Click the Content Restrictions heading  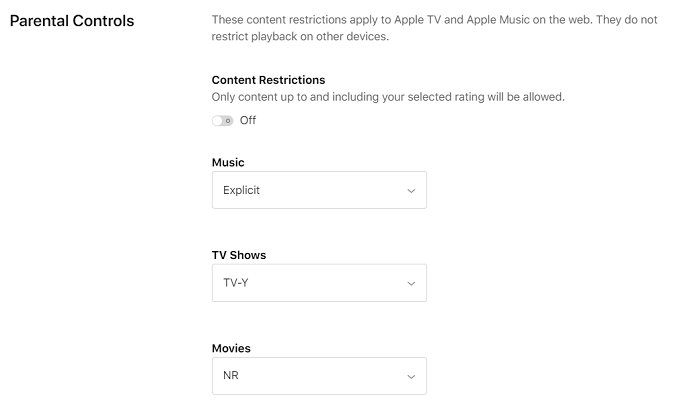268,80
